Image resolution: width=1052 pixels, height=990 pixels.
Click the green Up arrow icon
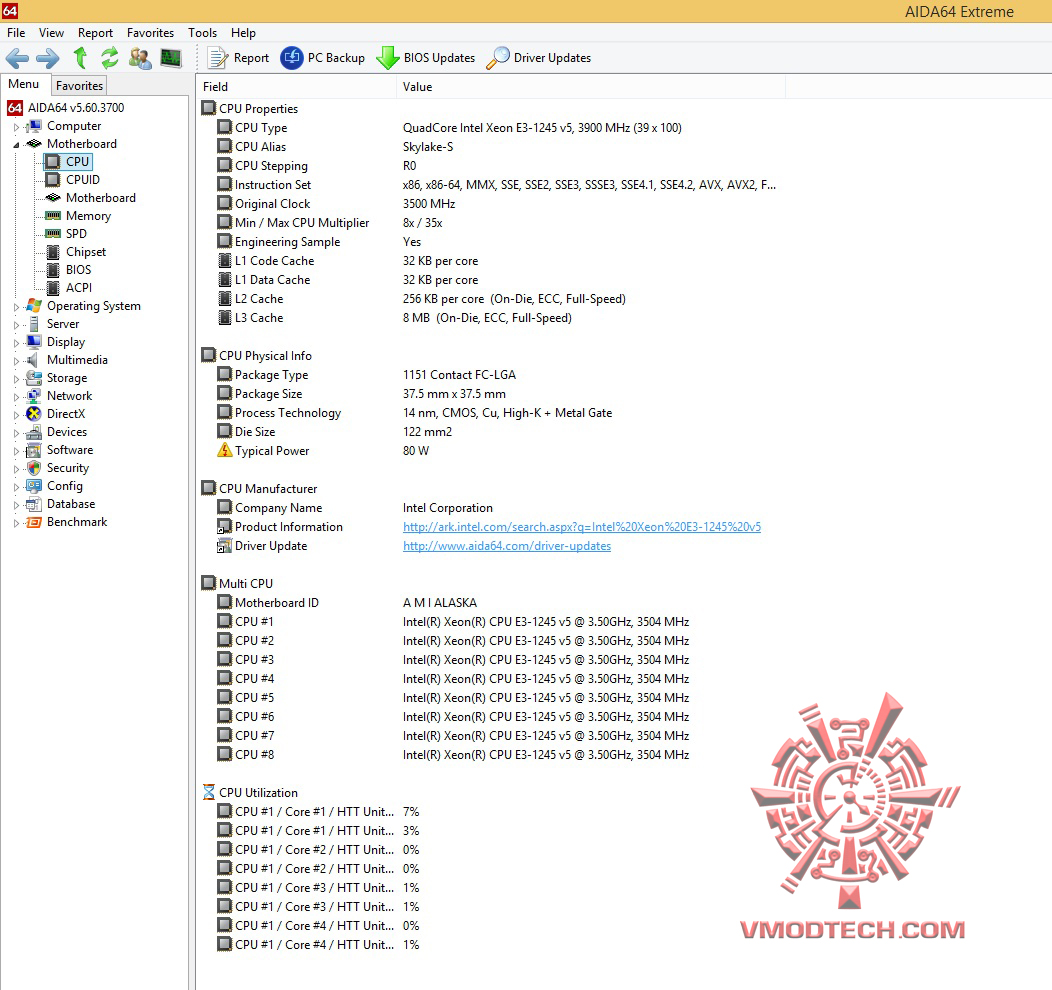coord(81,58)
